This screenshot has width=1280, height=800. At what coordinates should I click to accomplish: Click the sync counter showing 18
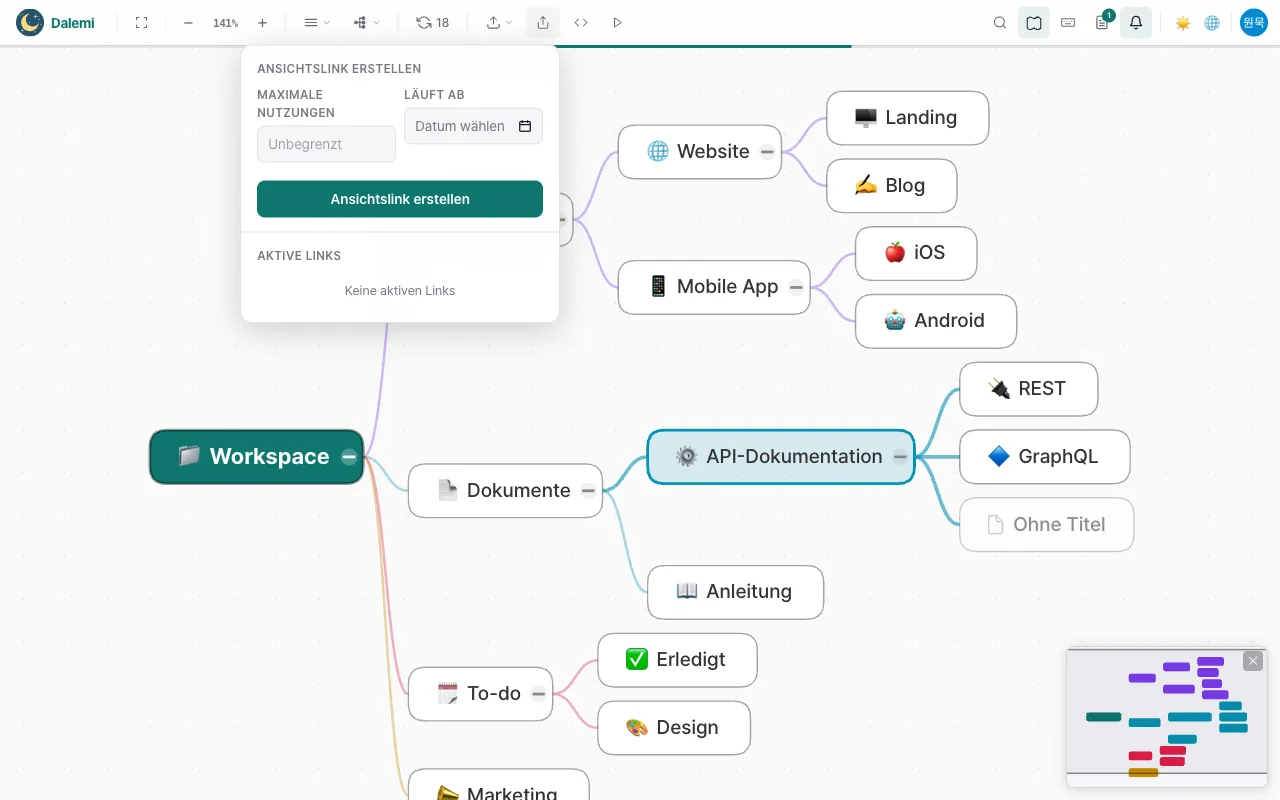coord(433,22)
